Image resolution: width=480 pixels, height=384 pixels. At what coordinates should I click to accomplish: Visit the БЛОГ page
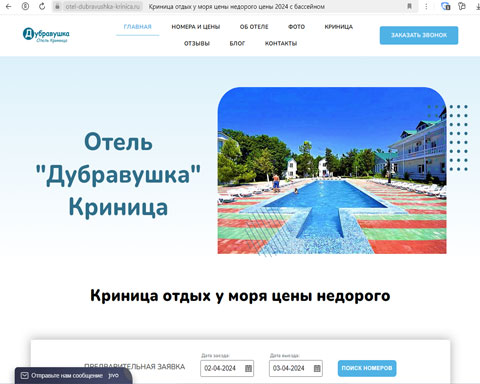237,43
